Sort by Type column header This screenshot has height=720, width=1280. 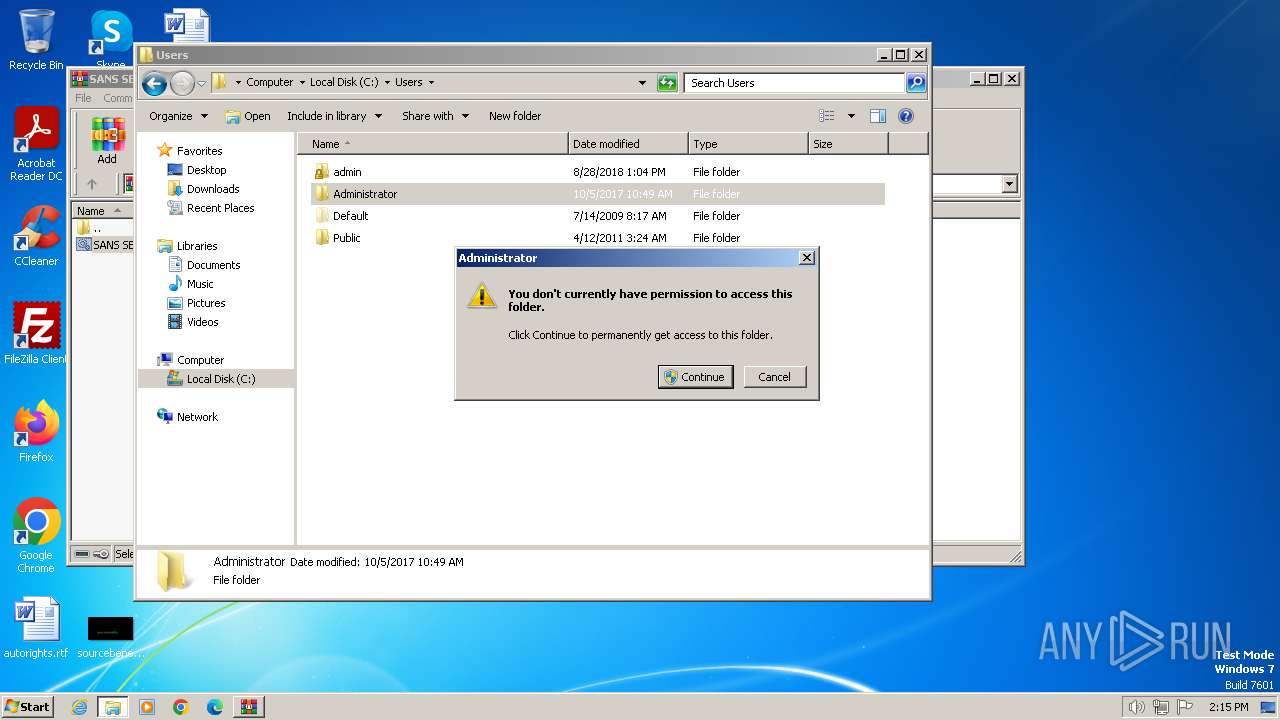(x=748, y=144)
